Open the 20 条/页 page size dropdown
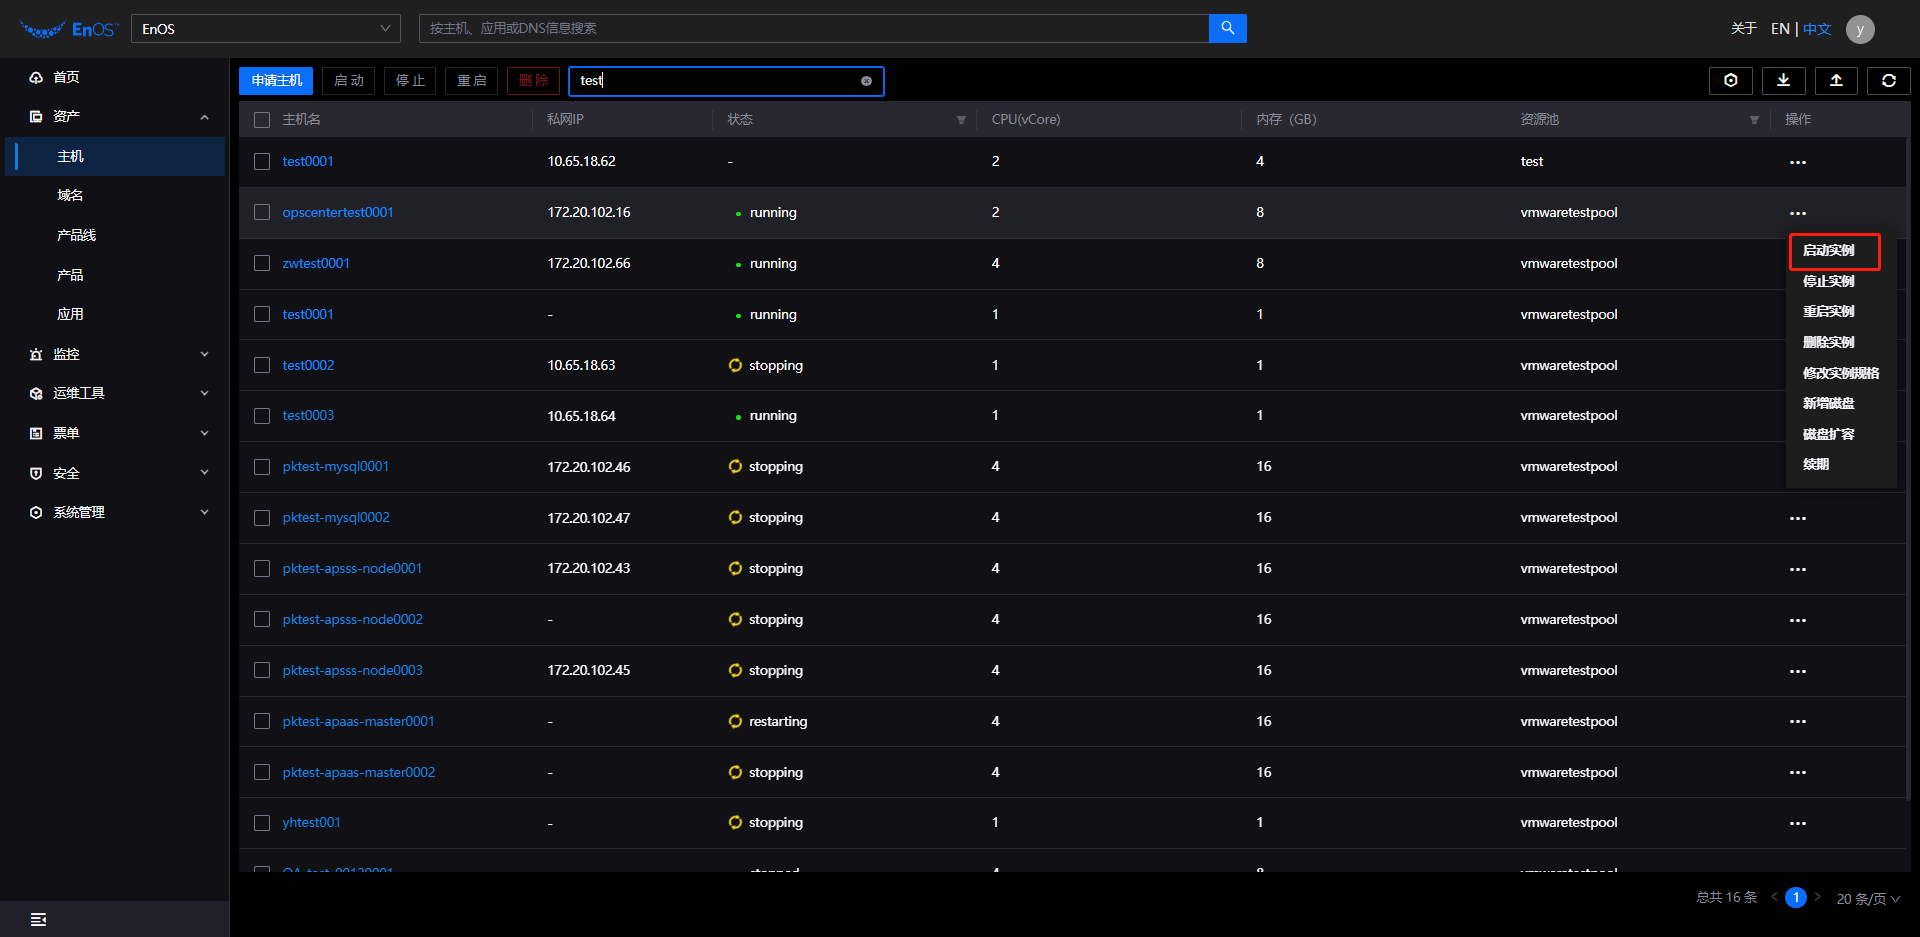Screen dimensions: 1920x937 (1867, 899)
